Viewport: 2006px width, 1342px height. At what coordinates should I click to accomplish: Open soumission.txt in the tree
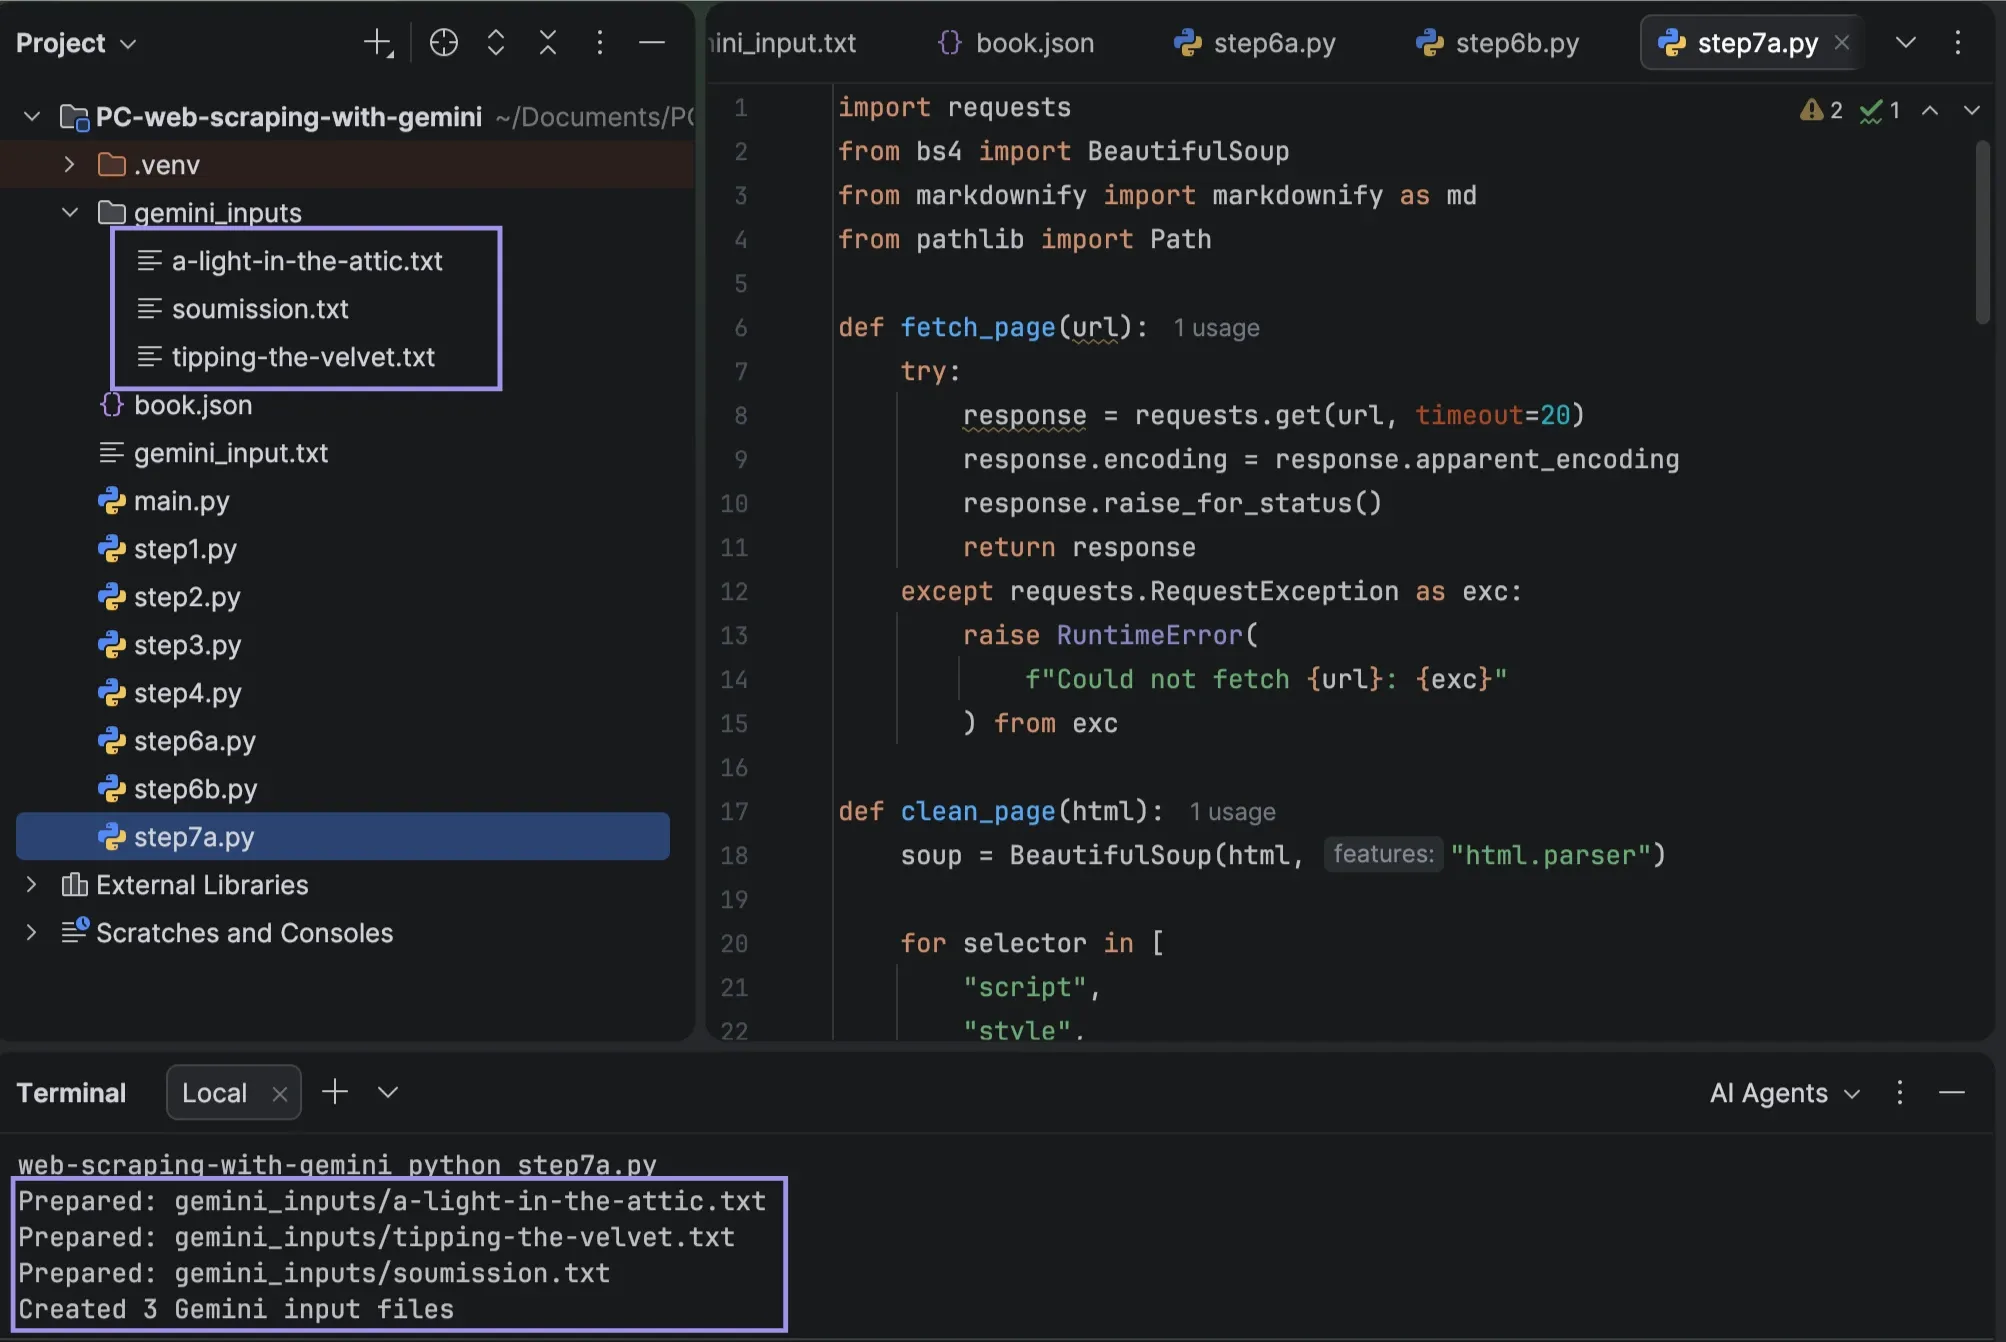click(260, 309)
